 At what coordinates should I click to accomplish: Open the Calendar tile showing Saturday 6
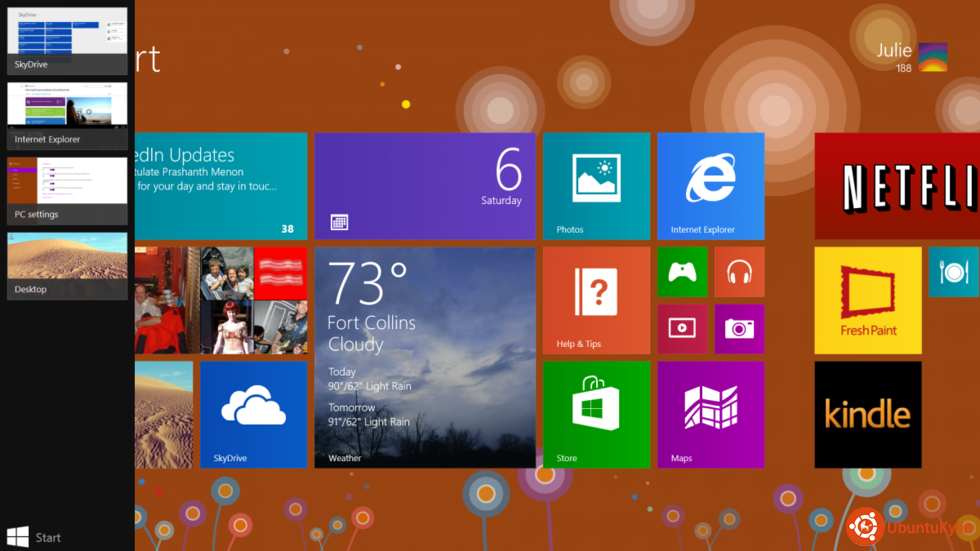coord(425,186)
